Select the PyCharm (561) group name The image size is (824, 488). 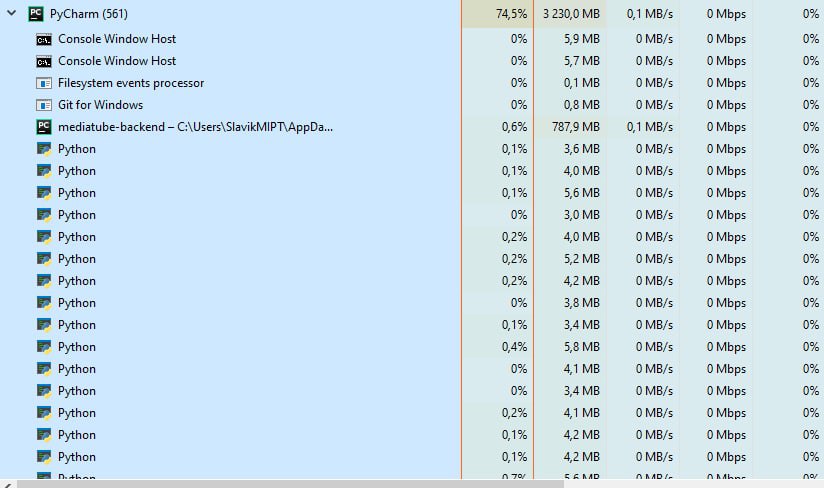[89, 14]
